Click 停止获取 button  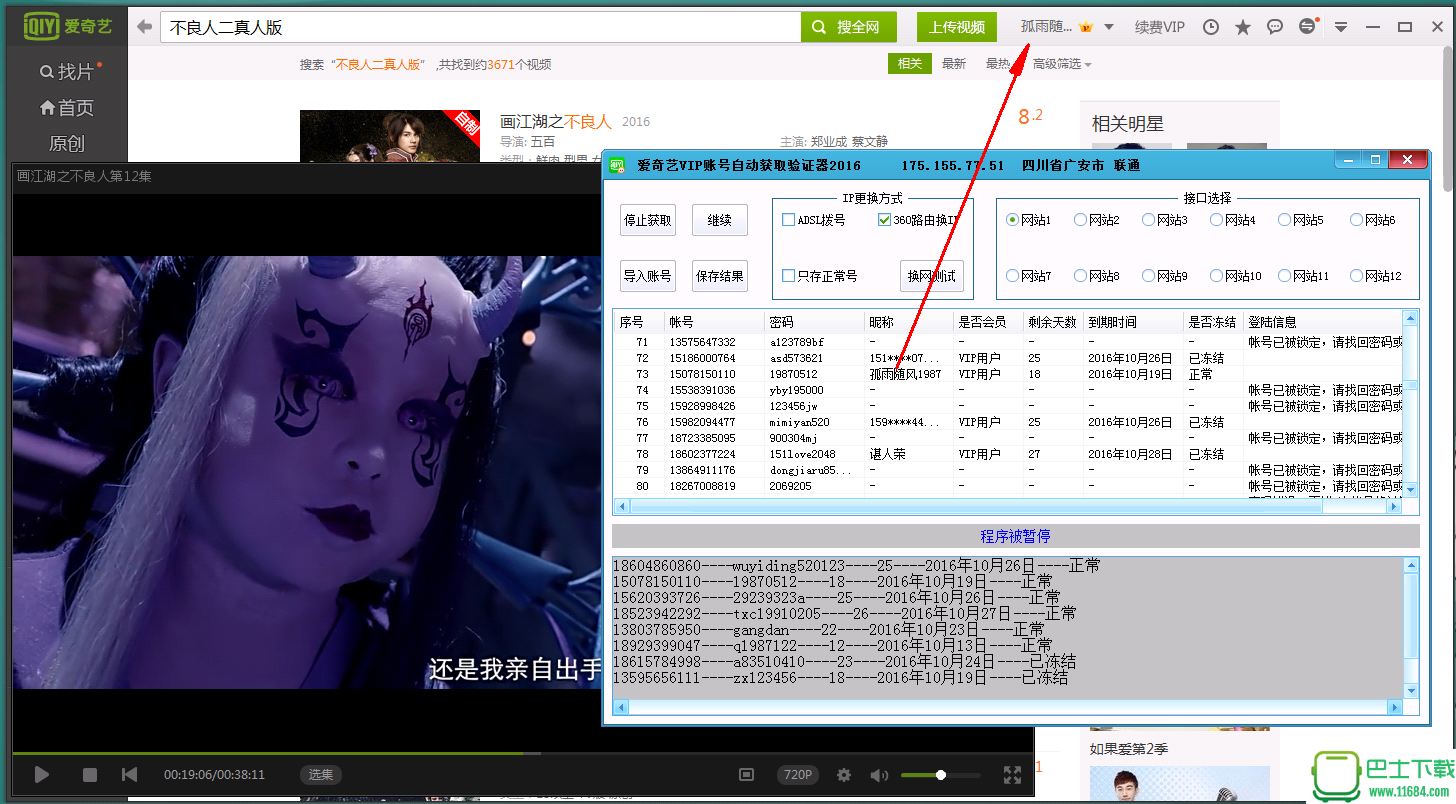[648, 220]
